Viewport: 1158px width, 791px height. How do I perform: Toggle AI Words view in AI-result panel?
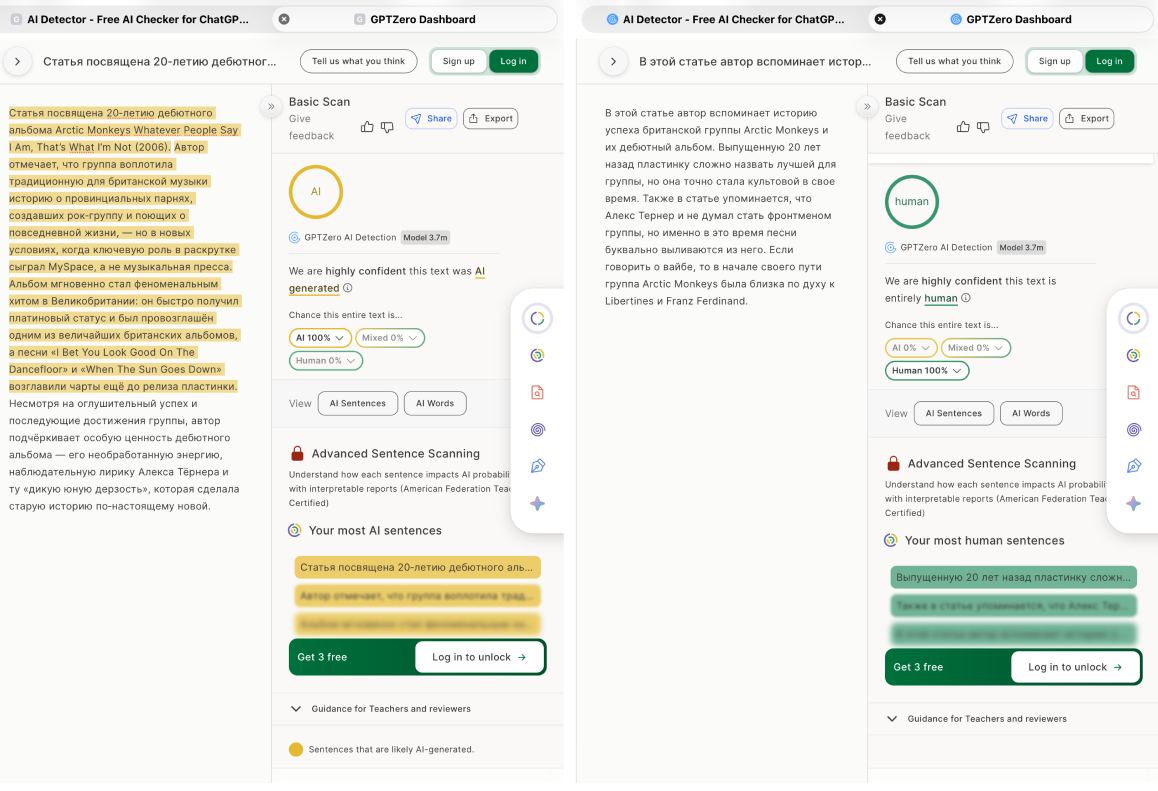[x=435, y=403]
